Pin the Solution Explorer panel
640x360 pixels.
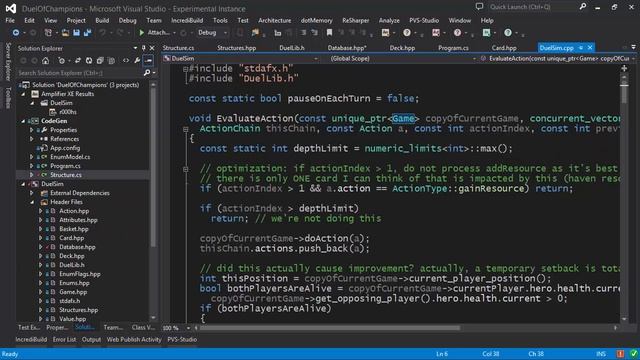144,48
